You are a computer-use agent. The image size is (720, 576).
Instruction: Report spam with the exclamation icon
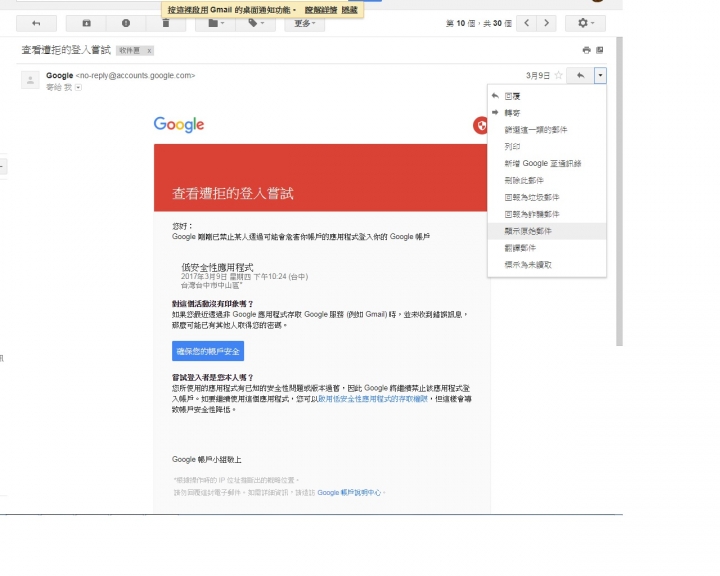(x=126, y=23)
